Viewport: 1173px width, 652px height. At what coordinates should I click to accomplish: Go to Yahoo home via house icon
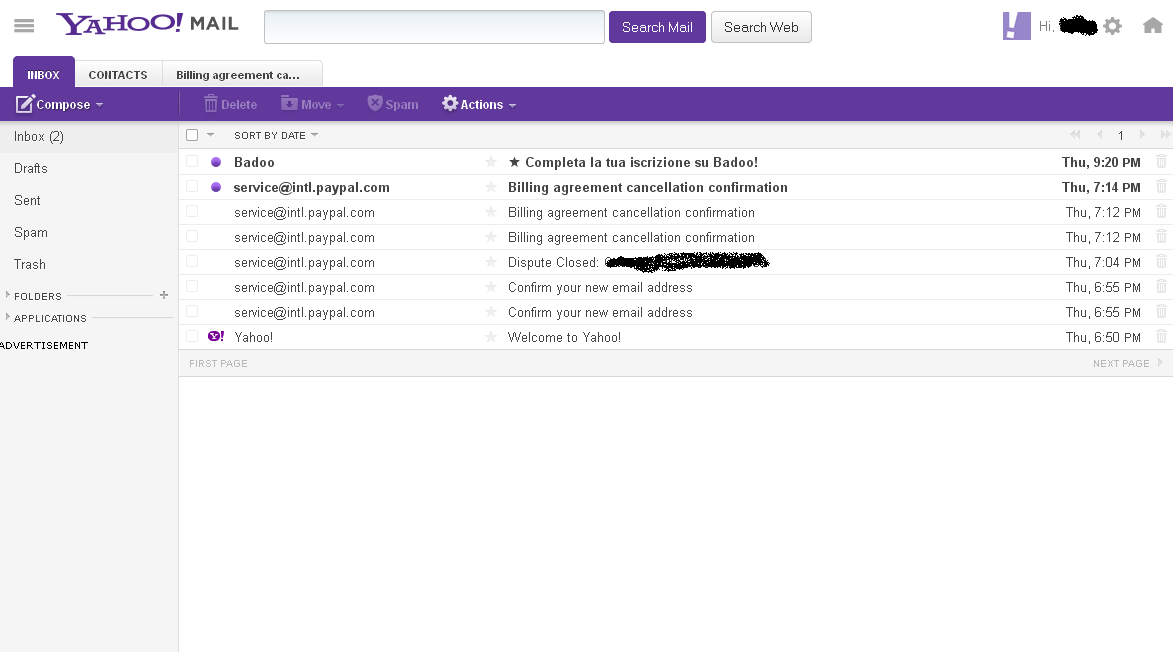1153,26
